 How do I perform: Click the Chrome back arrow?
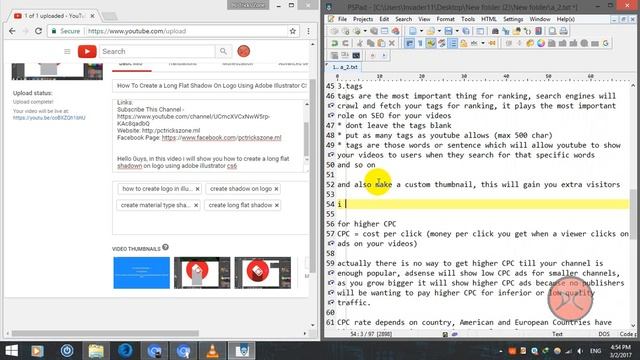(x=12, y=31)
